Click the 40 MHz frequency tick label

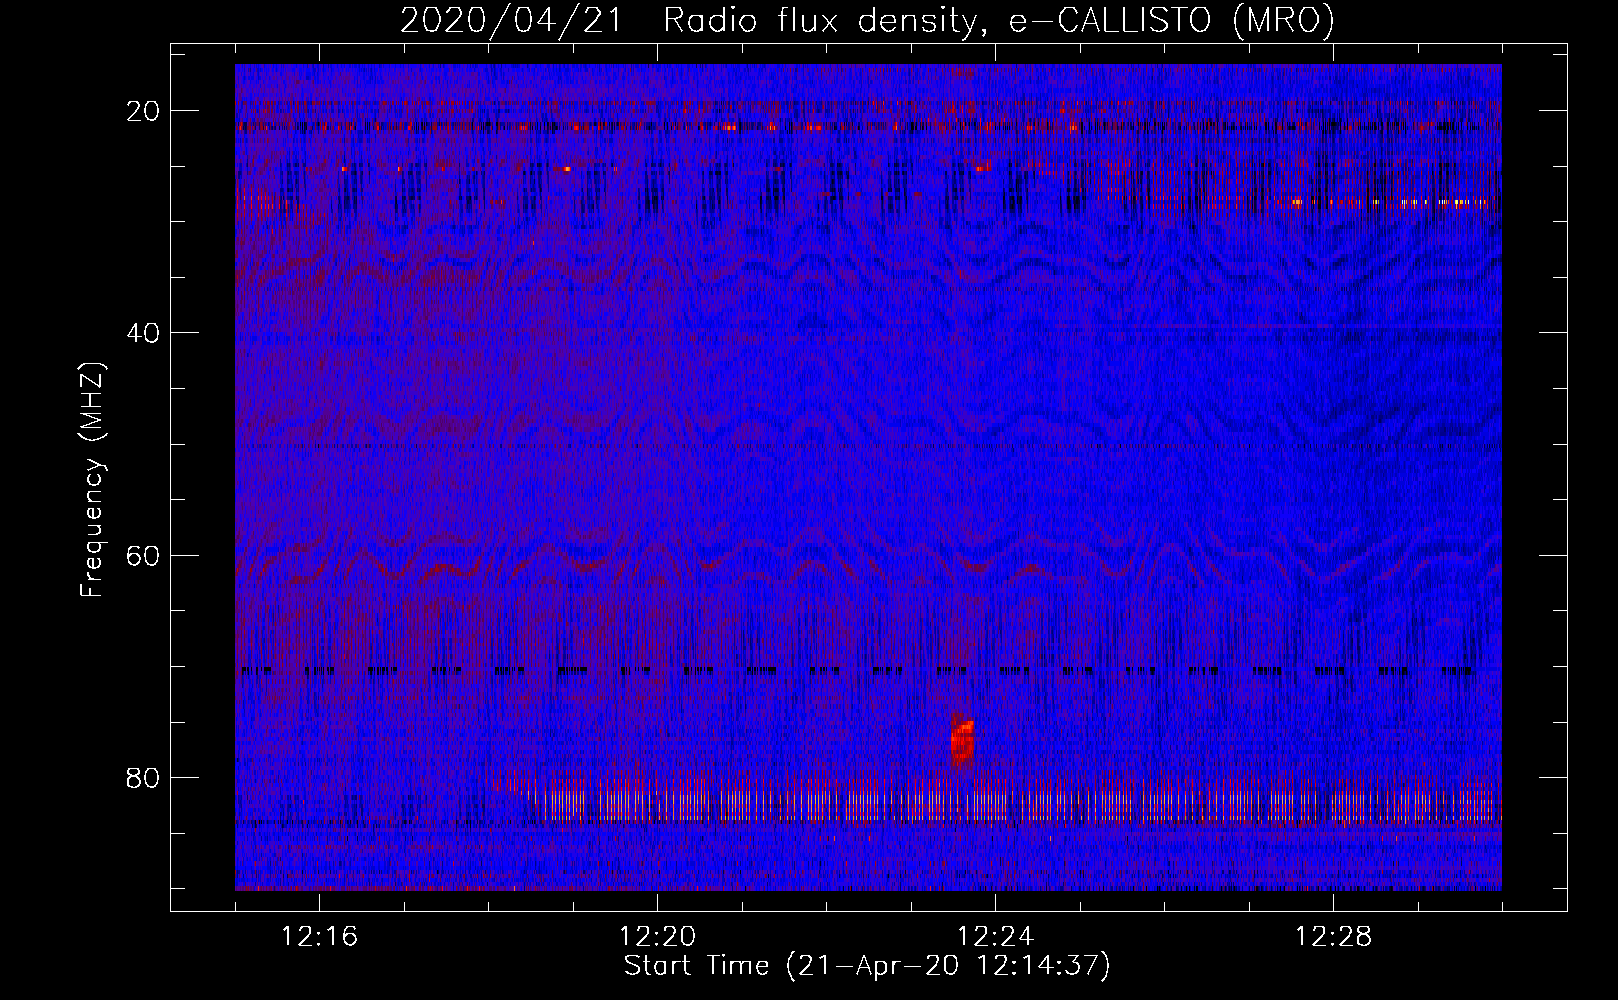(x=143, y=333)
